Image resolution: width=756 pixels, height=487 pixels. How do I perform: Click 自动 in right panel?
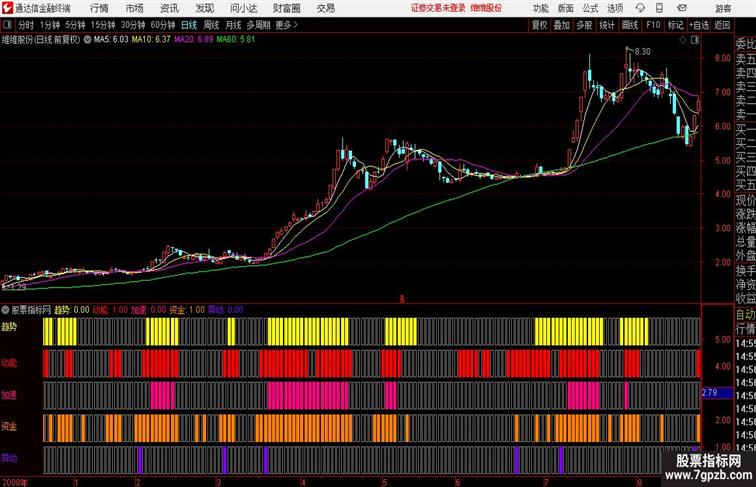click(x=745, y=314)
